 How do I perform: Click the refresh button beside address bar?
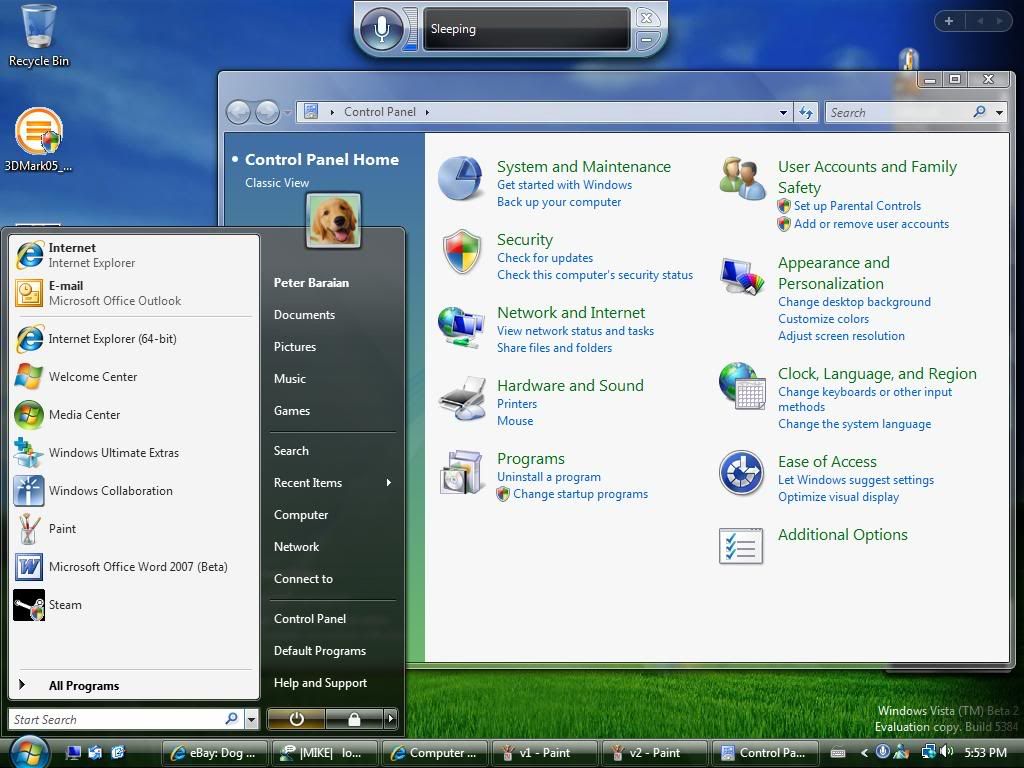point(807,112)
